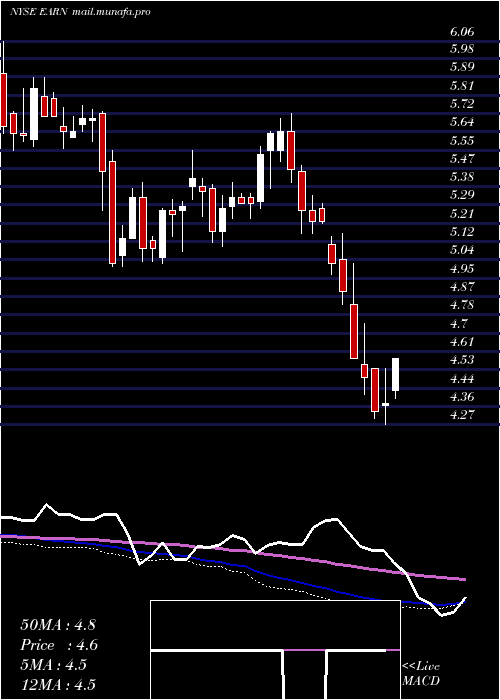
Task: Click the Price : 4.6 readout
Action: (59, 645)
